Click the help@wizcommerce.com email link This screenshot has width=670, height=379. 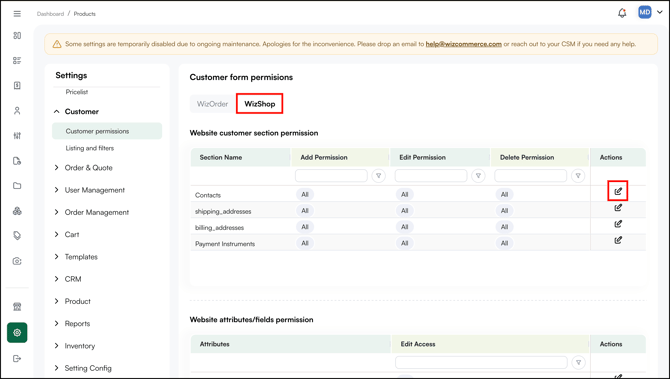pos(464,44)
